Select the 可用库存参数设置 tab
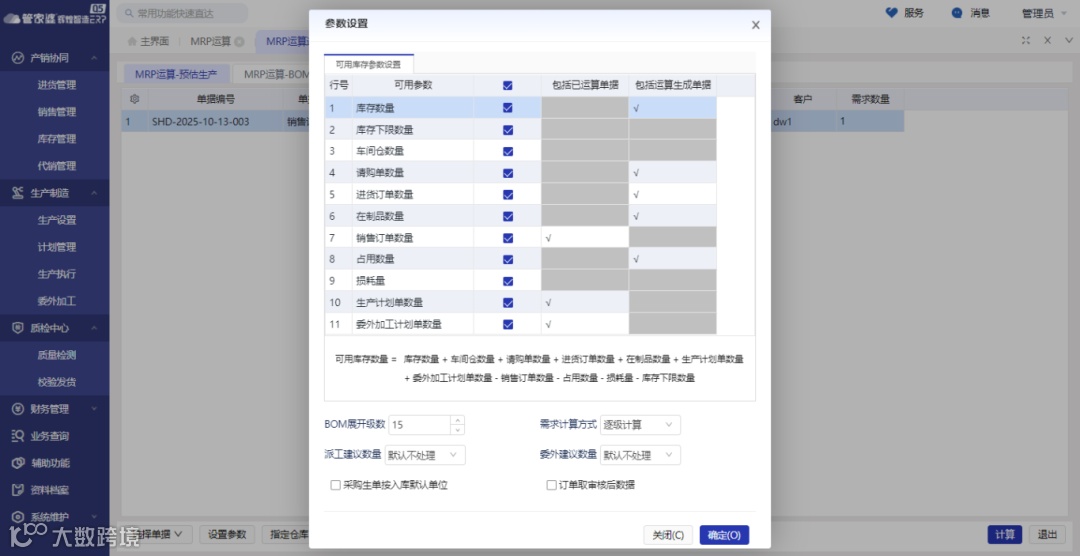The width and height of the screenshot is (1080, 556). (368, 65)
